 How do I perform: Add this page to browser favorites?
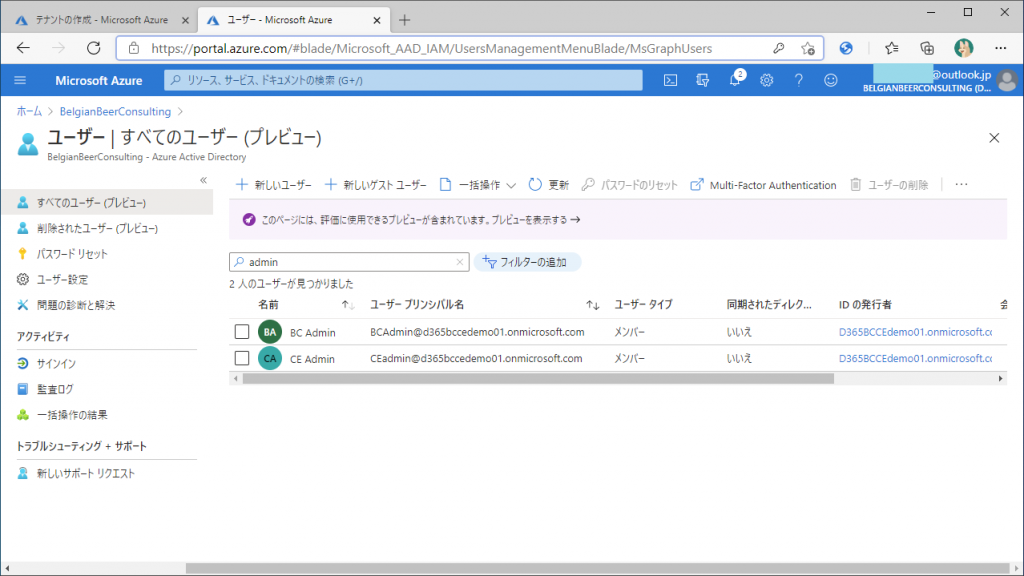808,48
